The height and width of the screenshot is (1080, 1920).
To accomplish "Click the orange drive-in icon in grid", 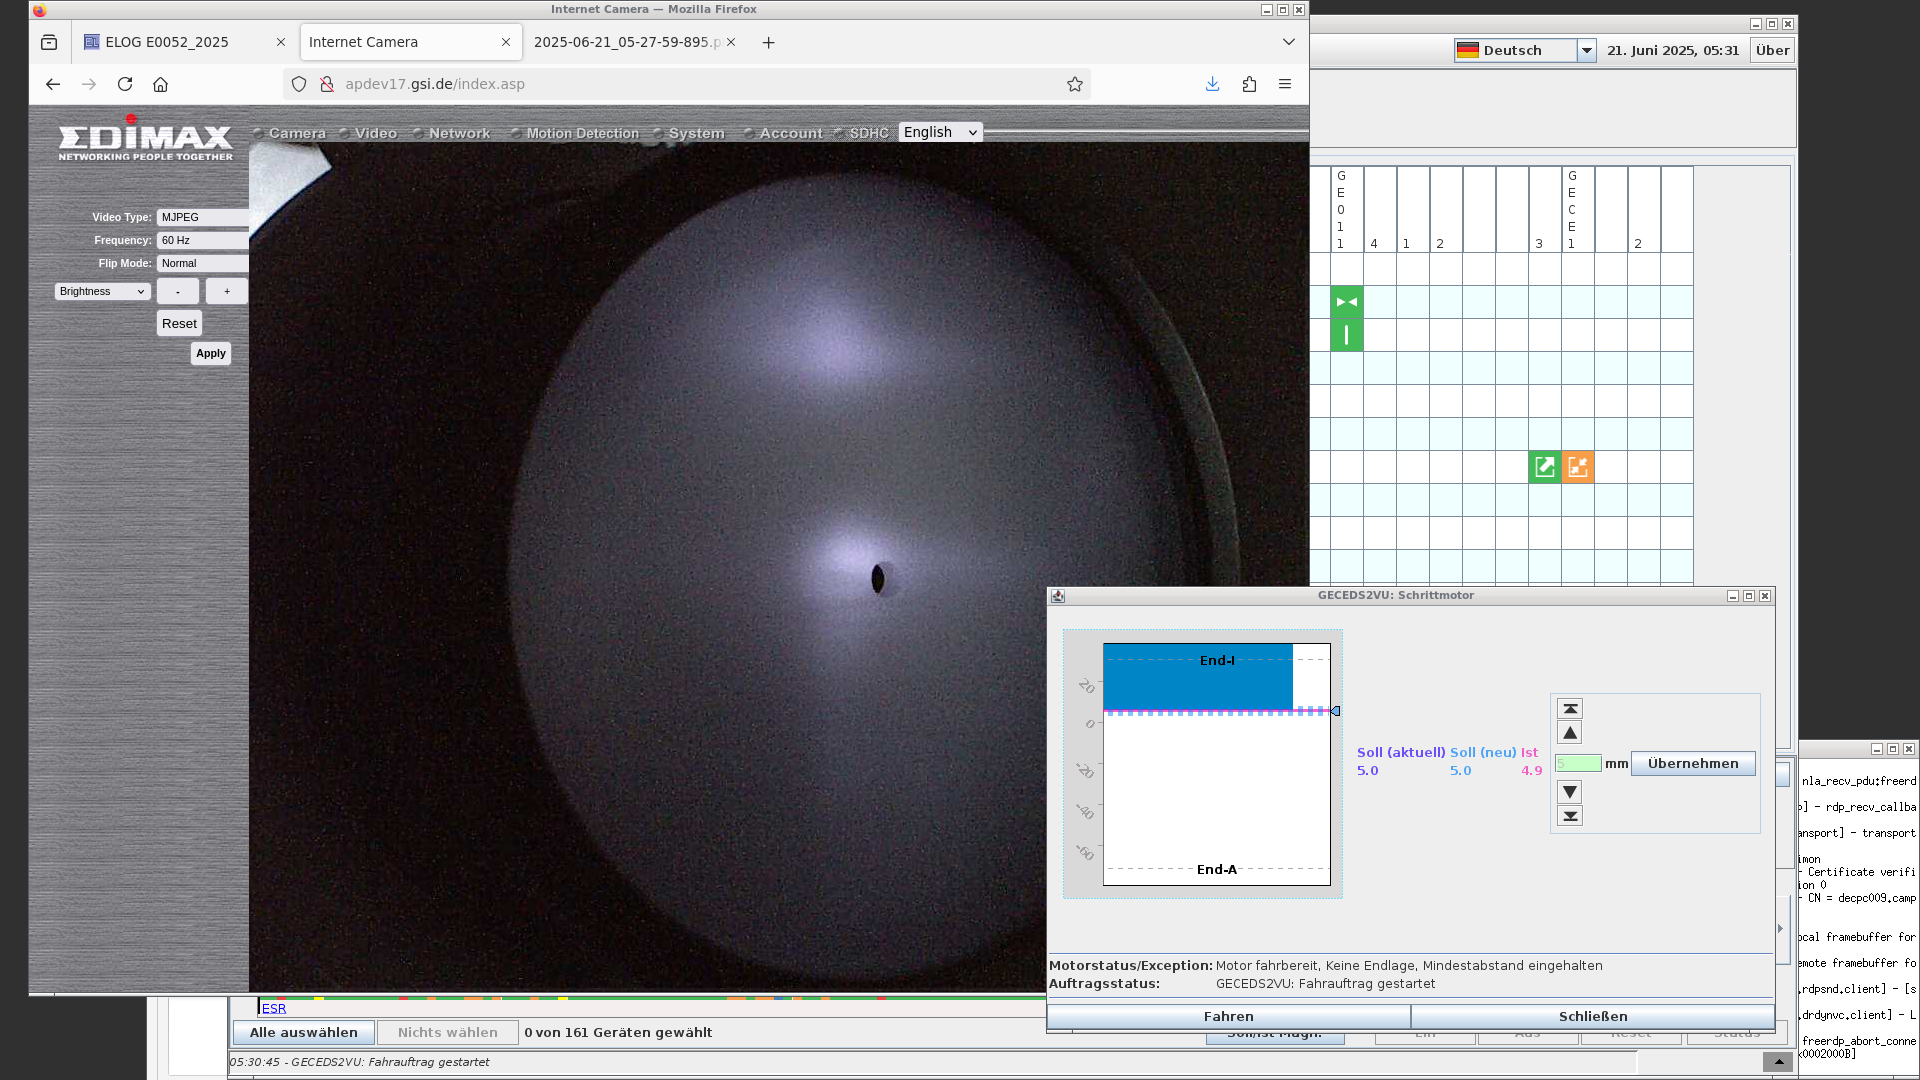I will (x=1578, y=467).
